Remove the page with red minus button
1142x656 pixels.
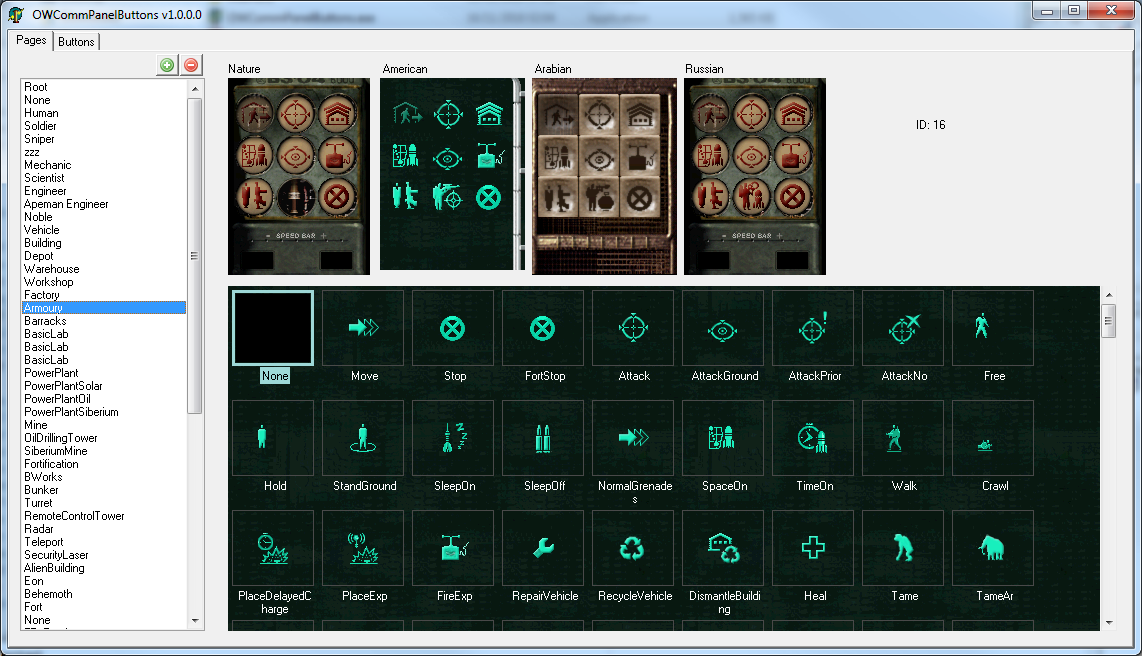click(191, 65)
